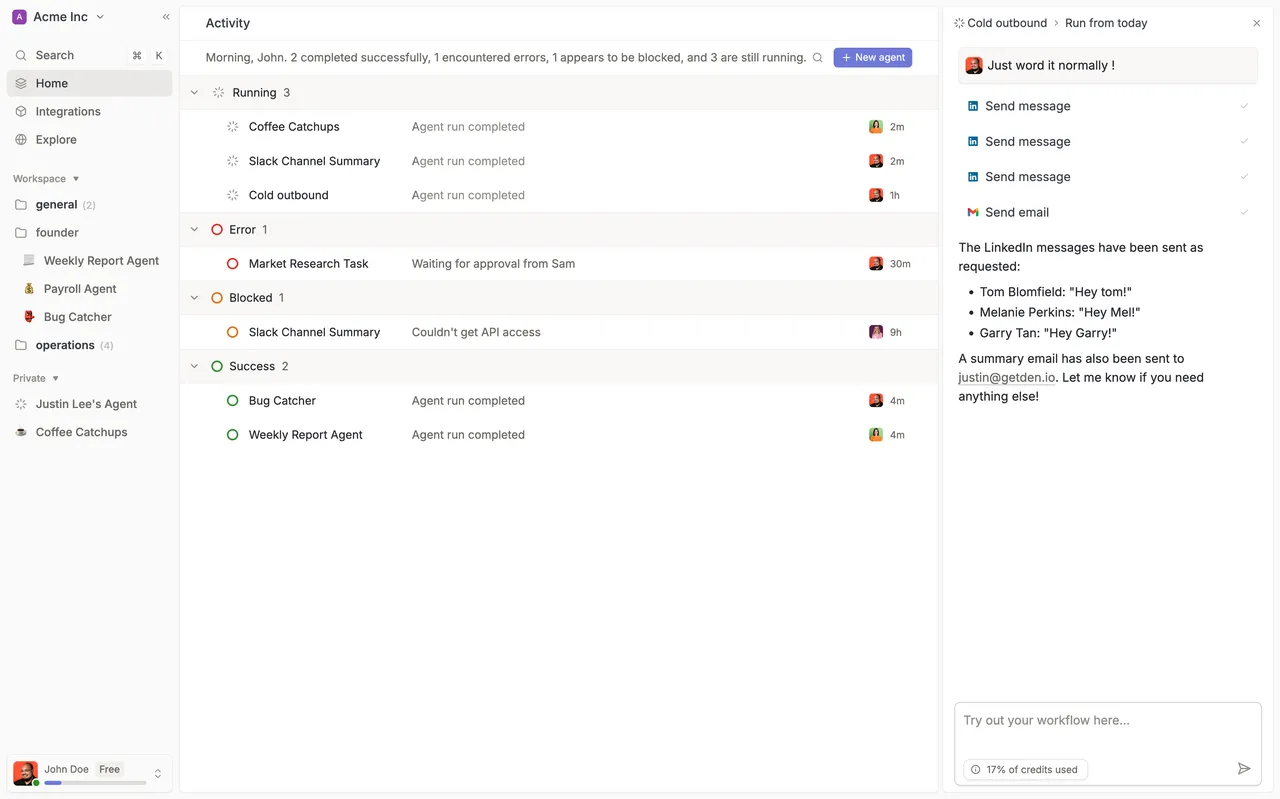Click the 'Just word it normally !' message
This screenshot has width=1280, height=799.
tap(1108, 65)
